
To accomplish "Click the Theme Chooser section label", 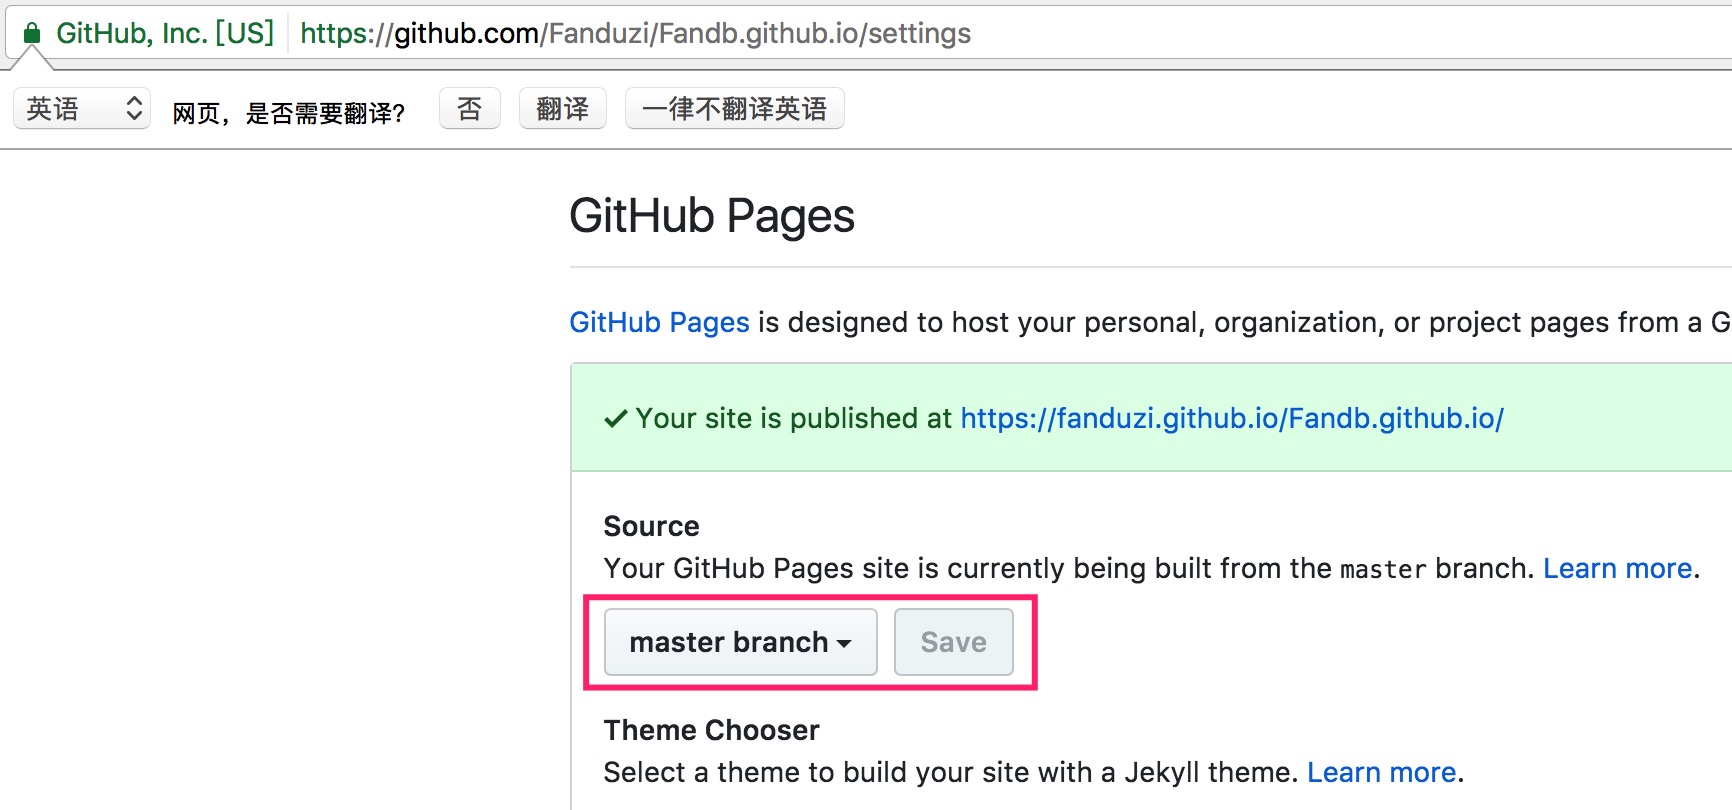I will (712, 730).
